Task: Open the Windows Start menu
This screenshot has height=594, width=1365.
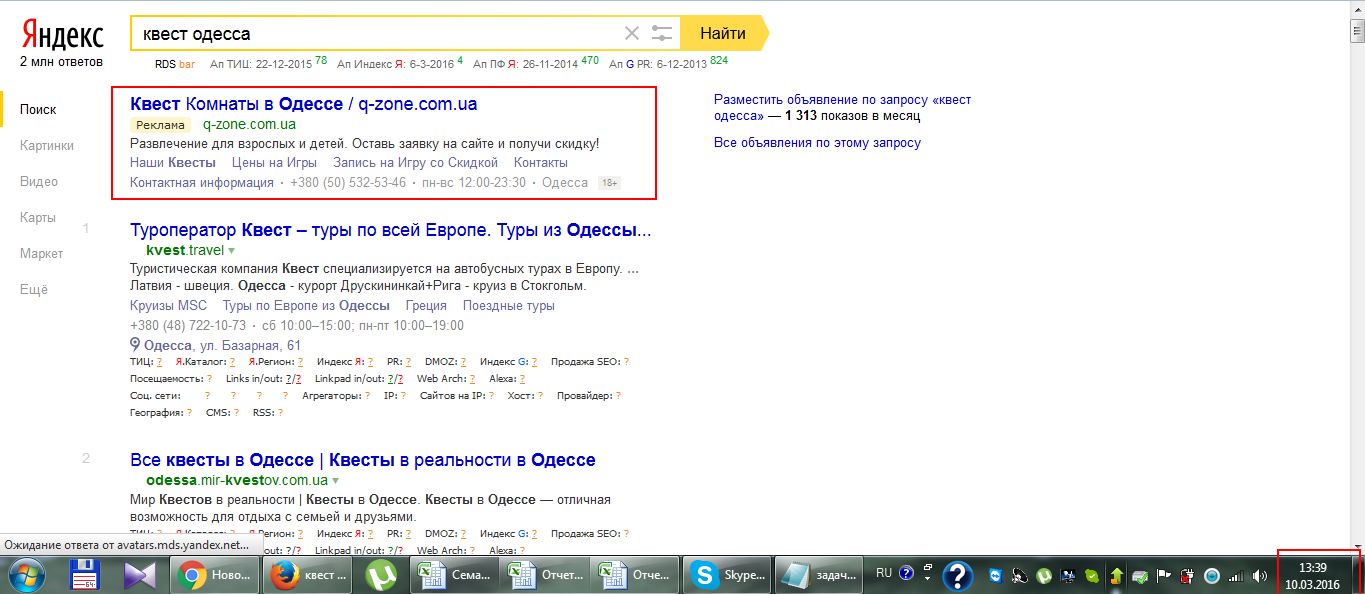Action: 28,575
